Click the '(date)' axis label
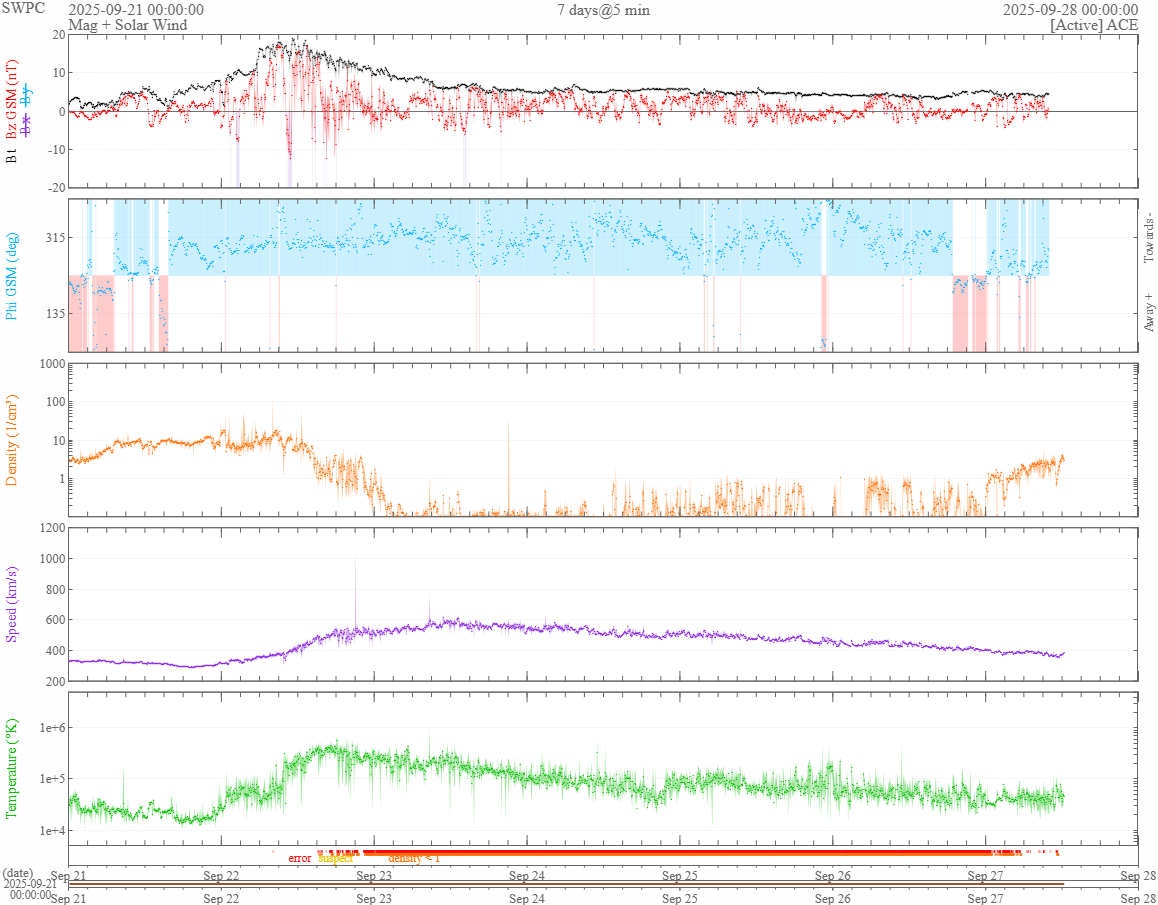The height and width of the screenshot is (905, 1158). pyautogui.click(x=18, y=872)
